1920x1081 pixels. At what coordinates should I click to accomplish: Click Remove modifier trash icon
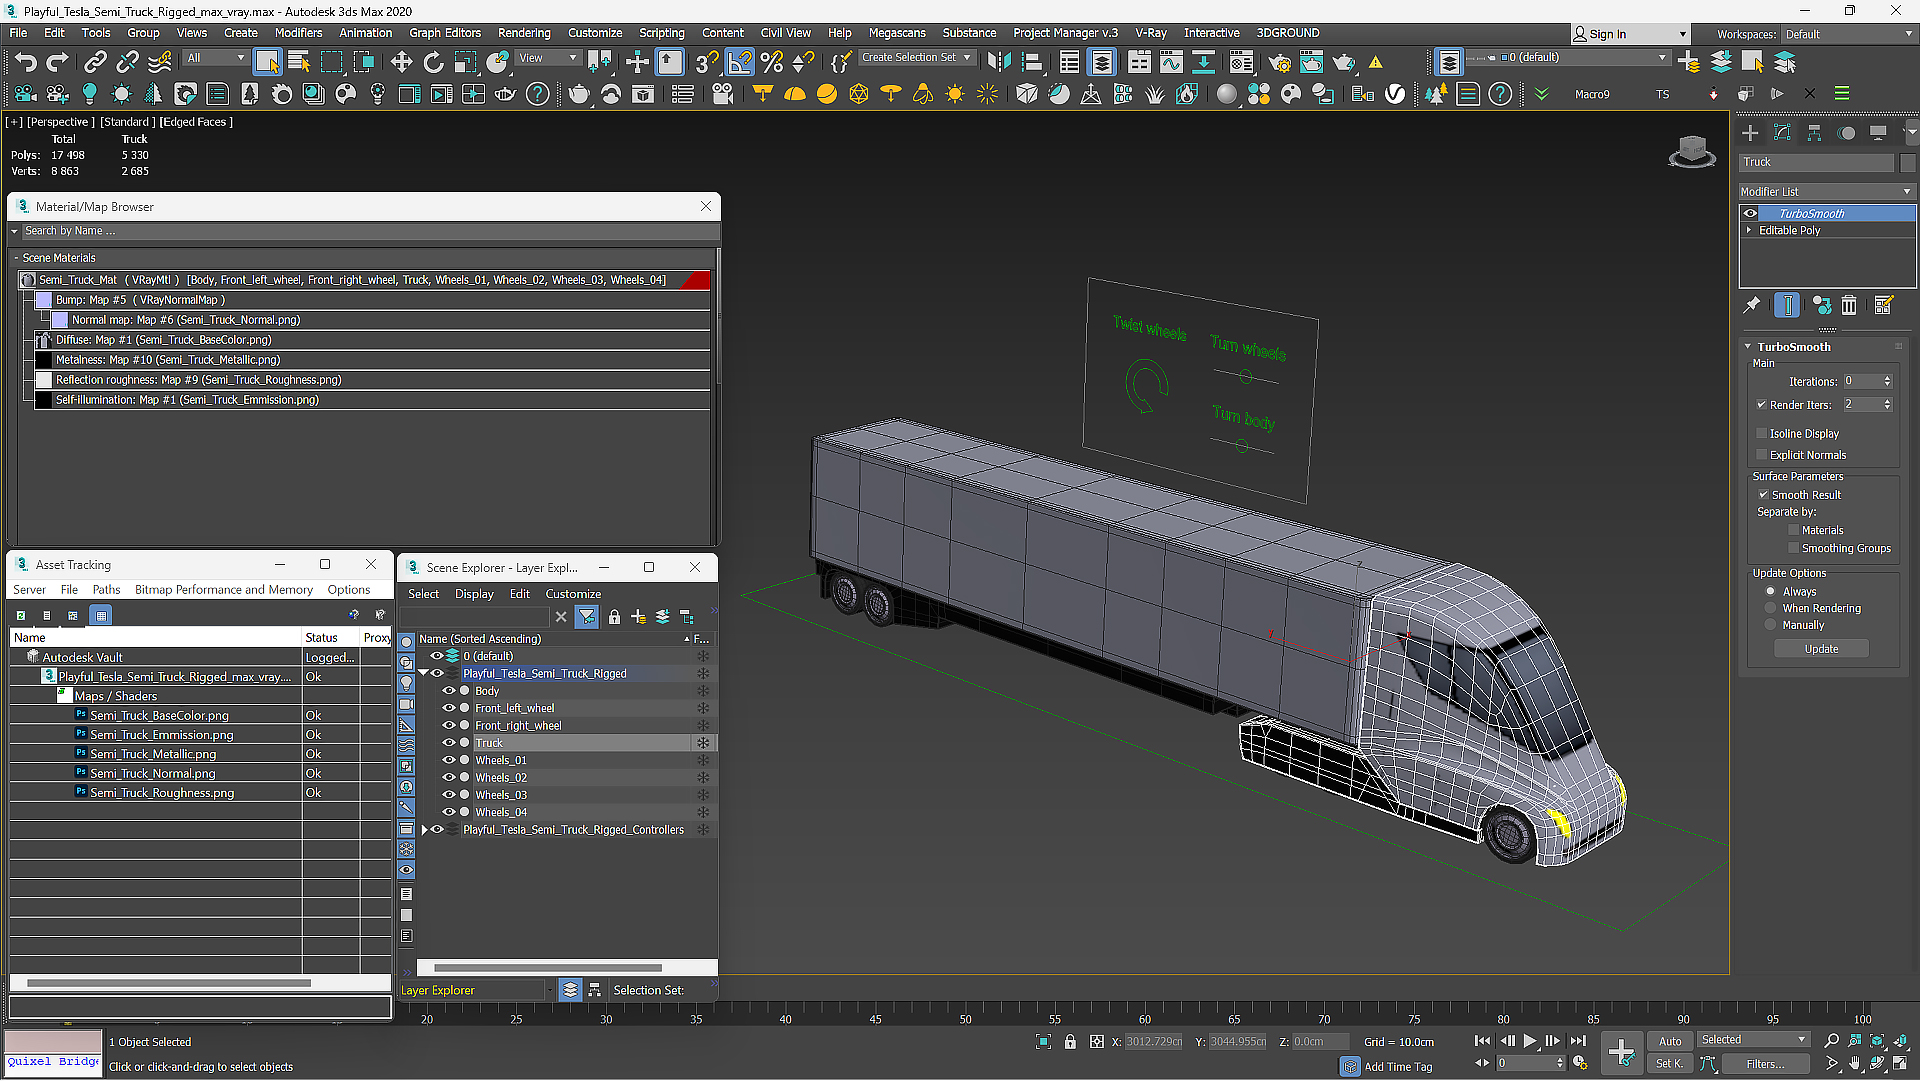[x=1849, y=305]
